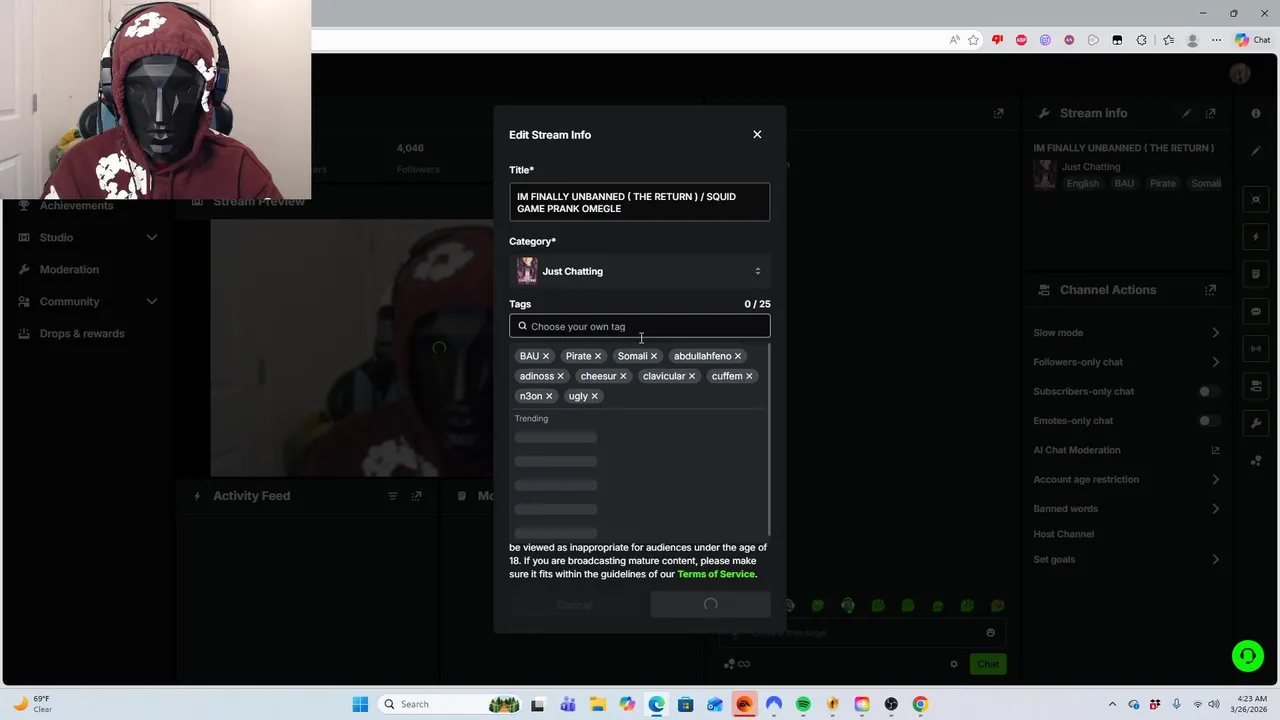Toggle Emotes-only chat switch
The height and width of the screenshot is (720, 1280).
1209,421
